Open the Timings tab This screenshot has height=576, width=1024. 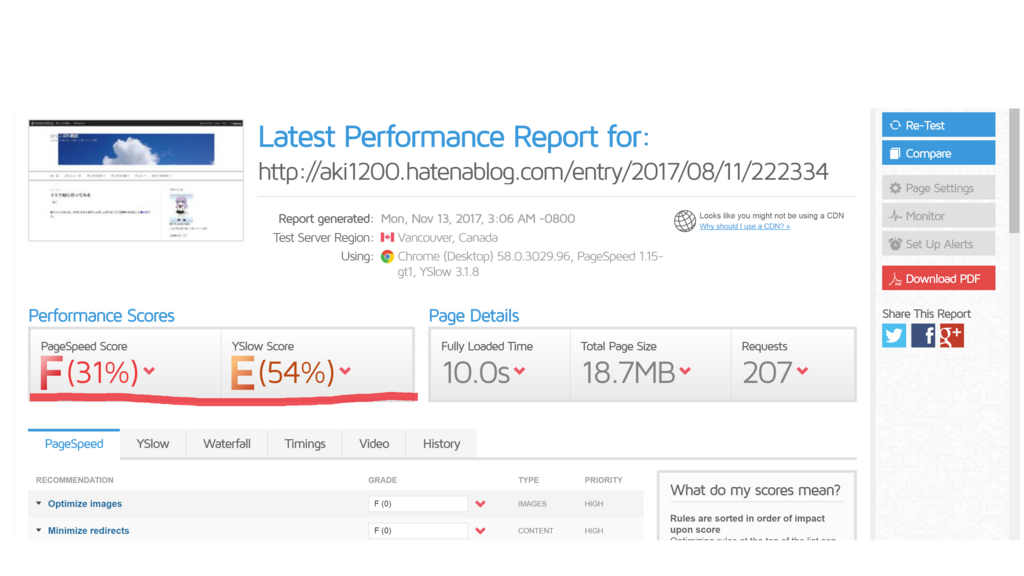305,444
